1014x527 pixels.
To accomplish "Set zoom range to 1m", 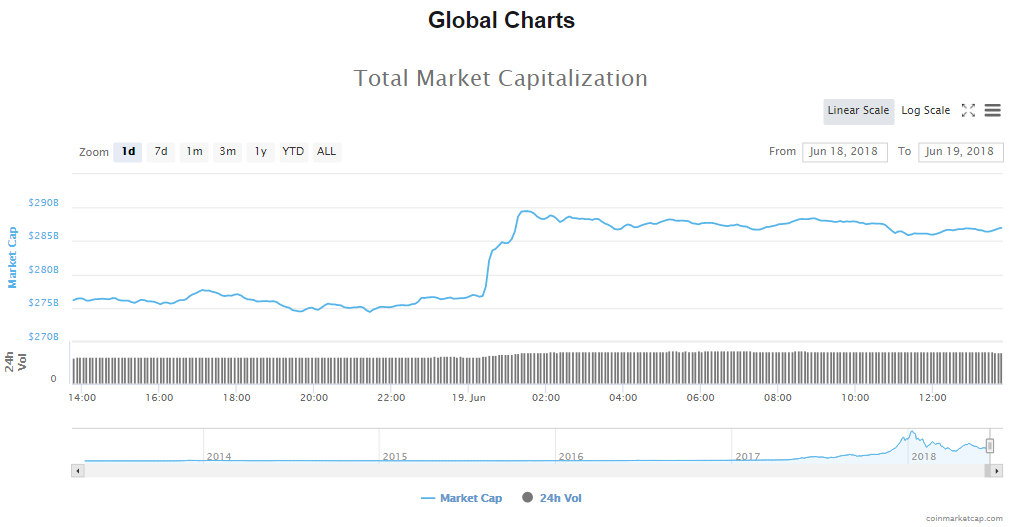I will tap(194, 152).
